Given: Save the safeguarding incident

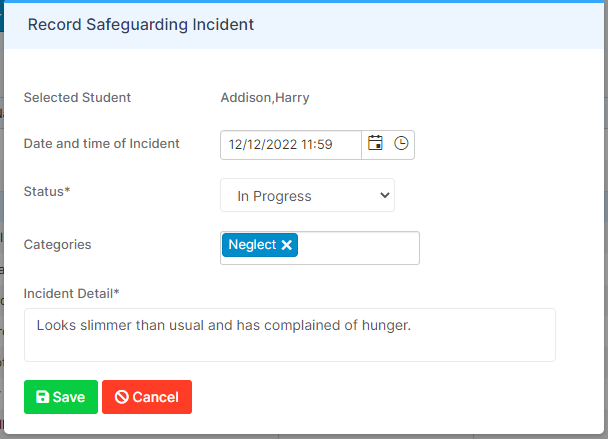Looking at the screenshot, I should 61,397.
